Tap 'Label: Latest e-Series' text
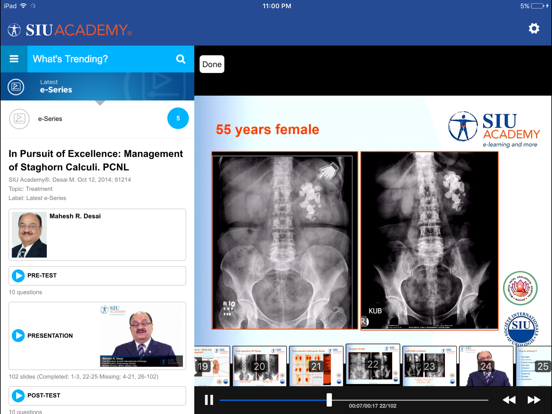 [37, 198]
